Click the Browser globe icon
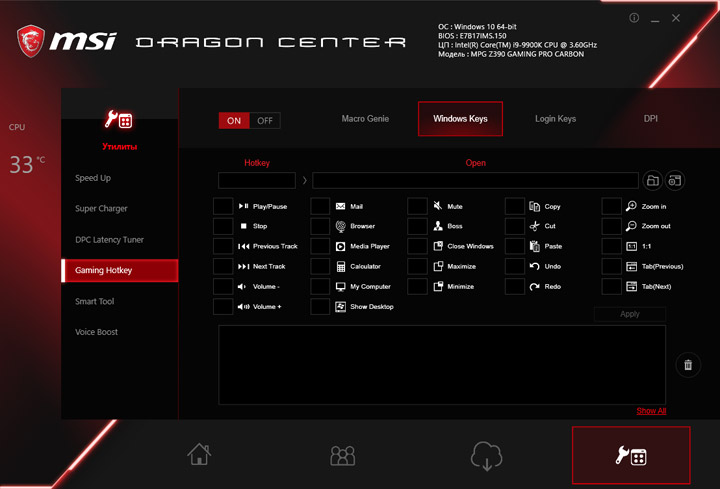 [x=340, y=226]
